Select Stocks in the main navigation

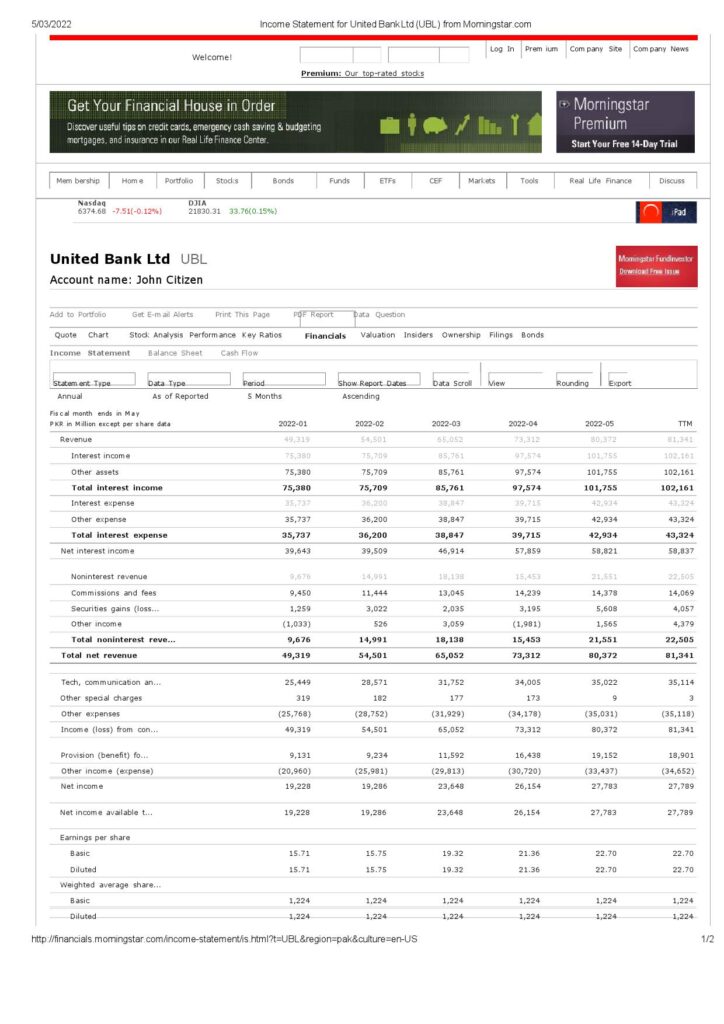[x=227, y=181]
